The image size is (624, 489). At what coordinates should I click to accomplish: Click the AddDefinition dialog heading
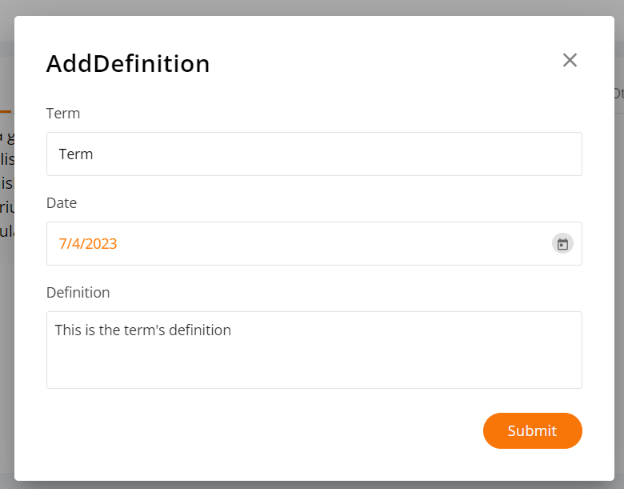[128, 64]
